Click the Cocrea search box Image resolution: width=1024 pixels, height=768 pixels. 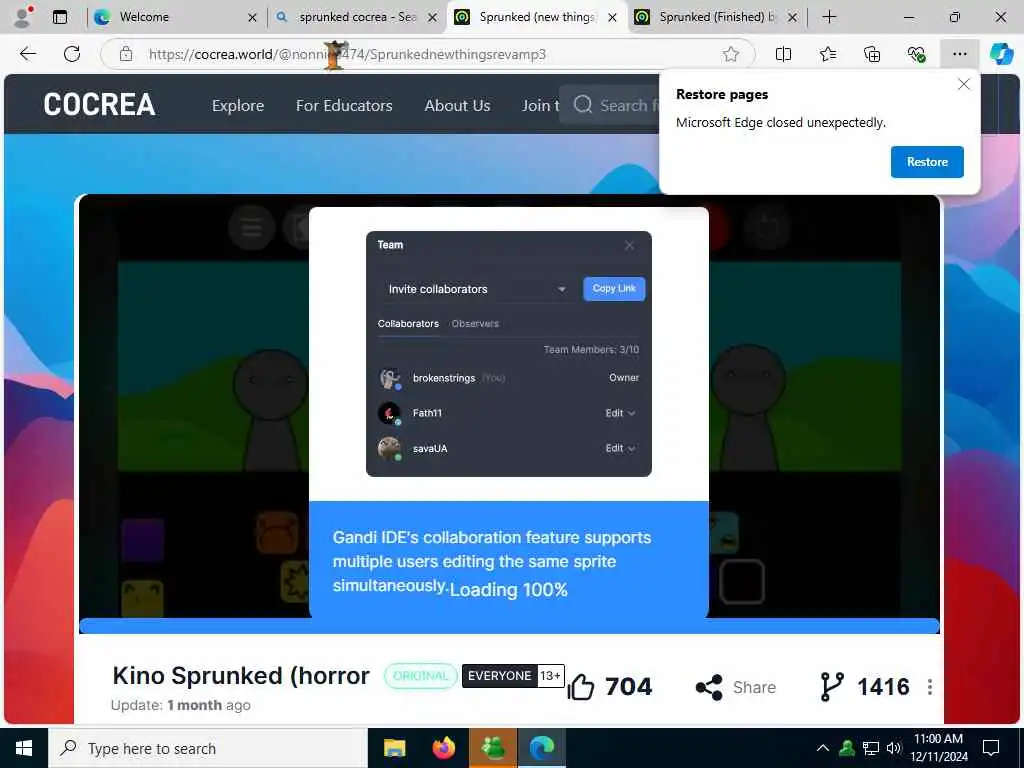coord(611,104)
